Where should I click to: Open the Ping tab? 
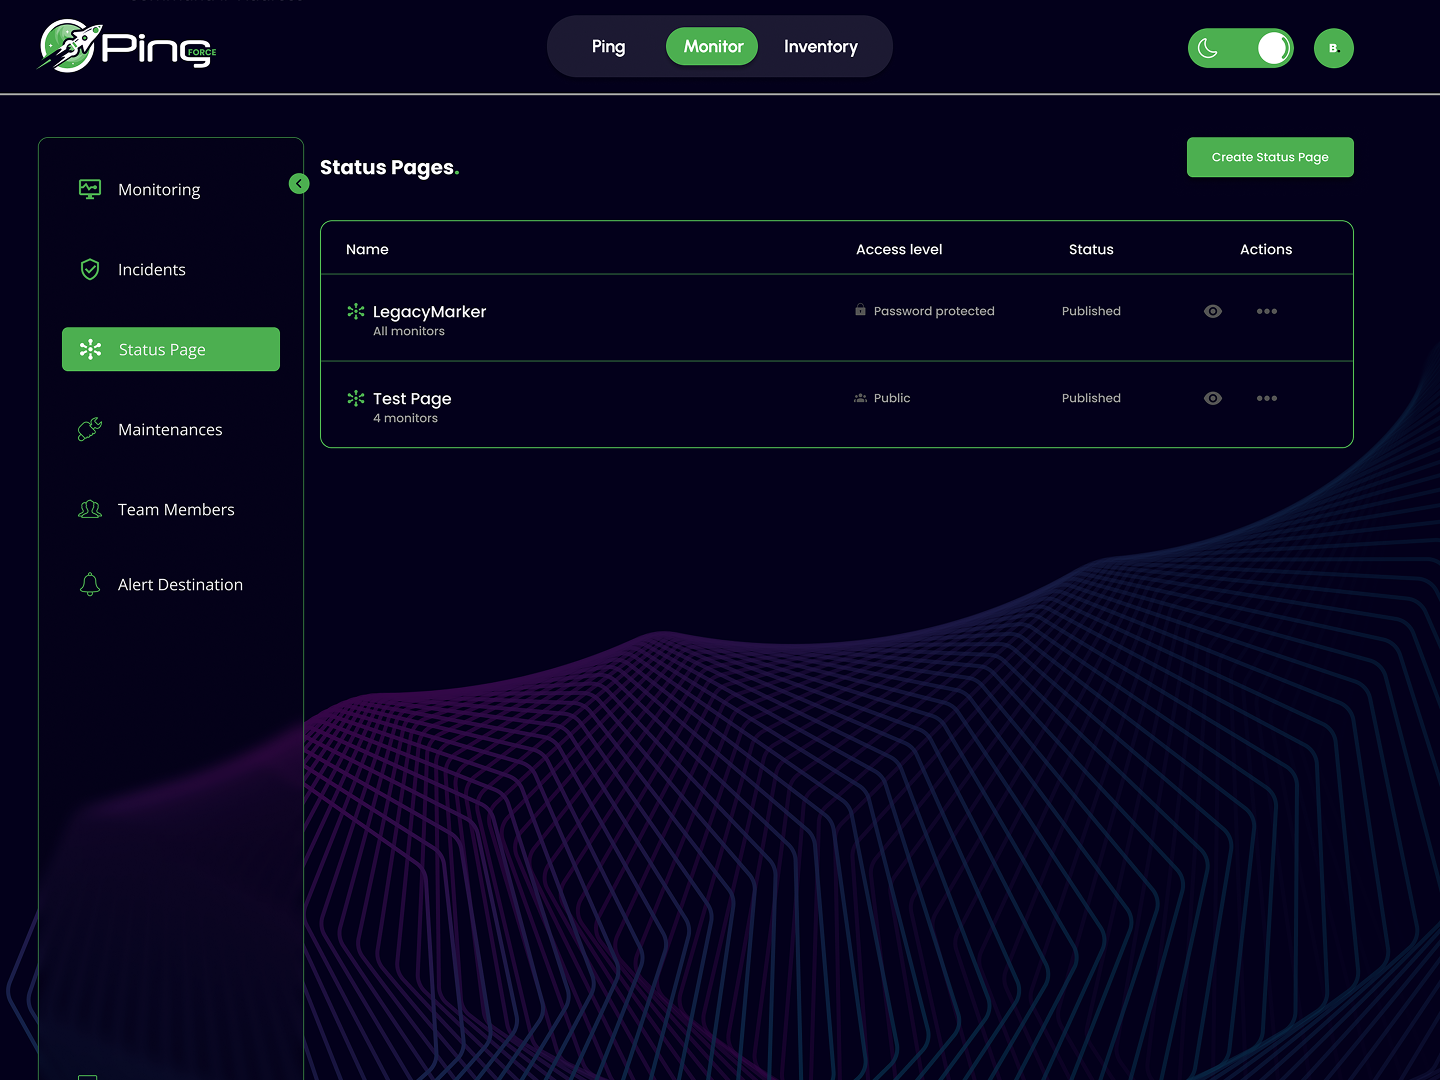pos(608,47)
